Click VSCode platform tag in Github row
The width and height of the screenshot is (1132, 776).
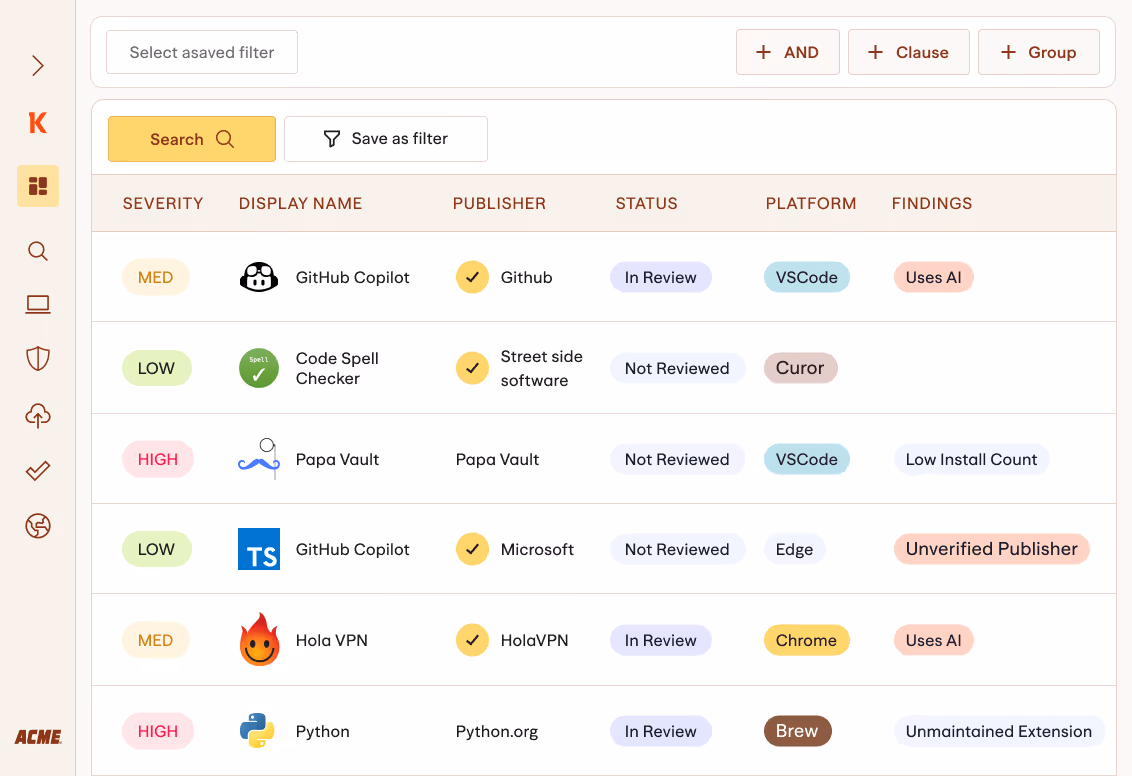[806, 277]
